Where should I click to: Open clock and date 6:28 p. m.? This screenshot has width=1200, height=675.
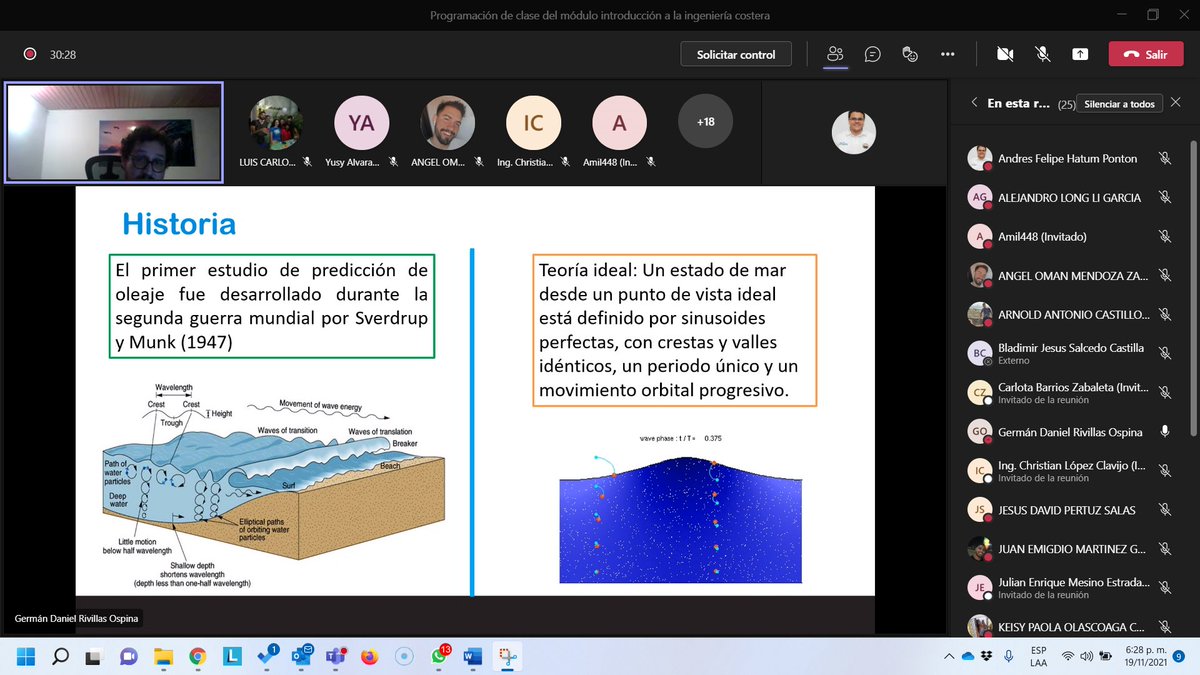1147,657
